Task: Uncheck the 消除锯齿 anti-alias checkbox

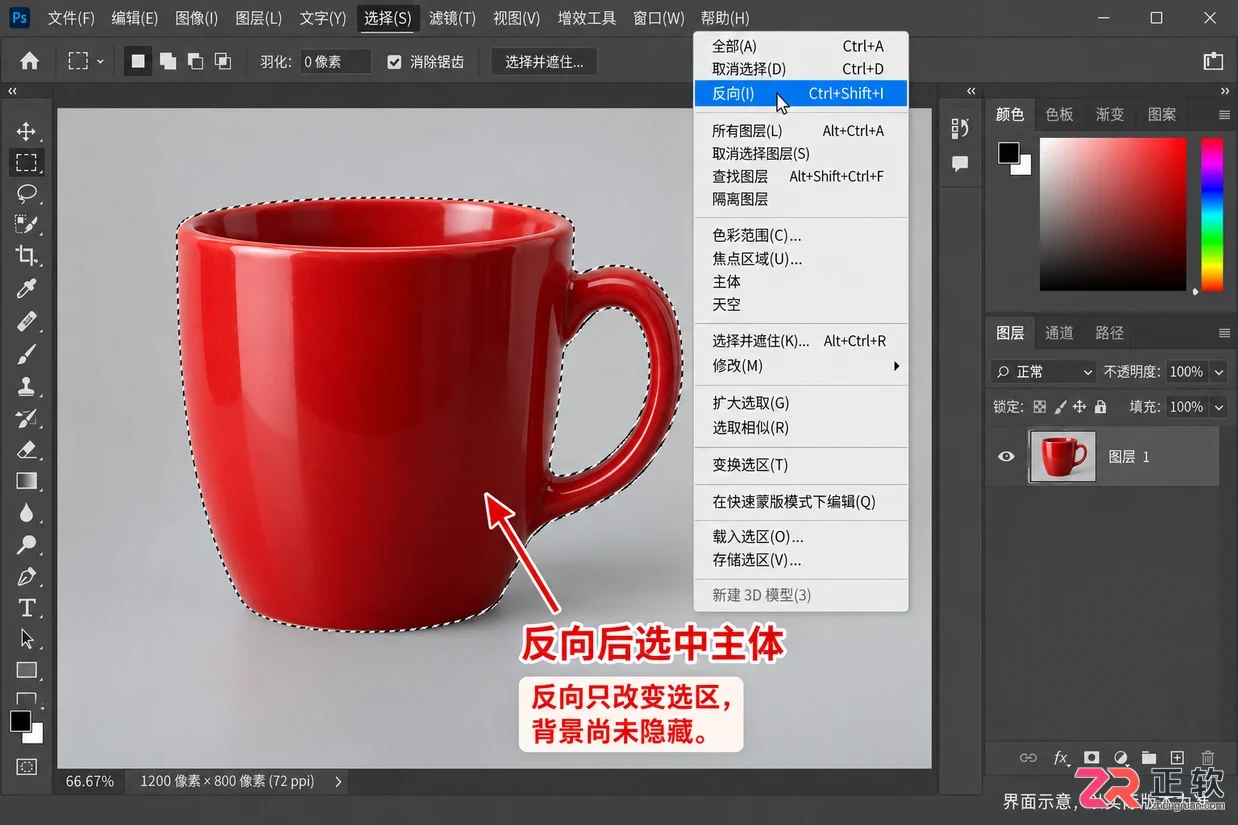Action: (395, 62)
